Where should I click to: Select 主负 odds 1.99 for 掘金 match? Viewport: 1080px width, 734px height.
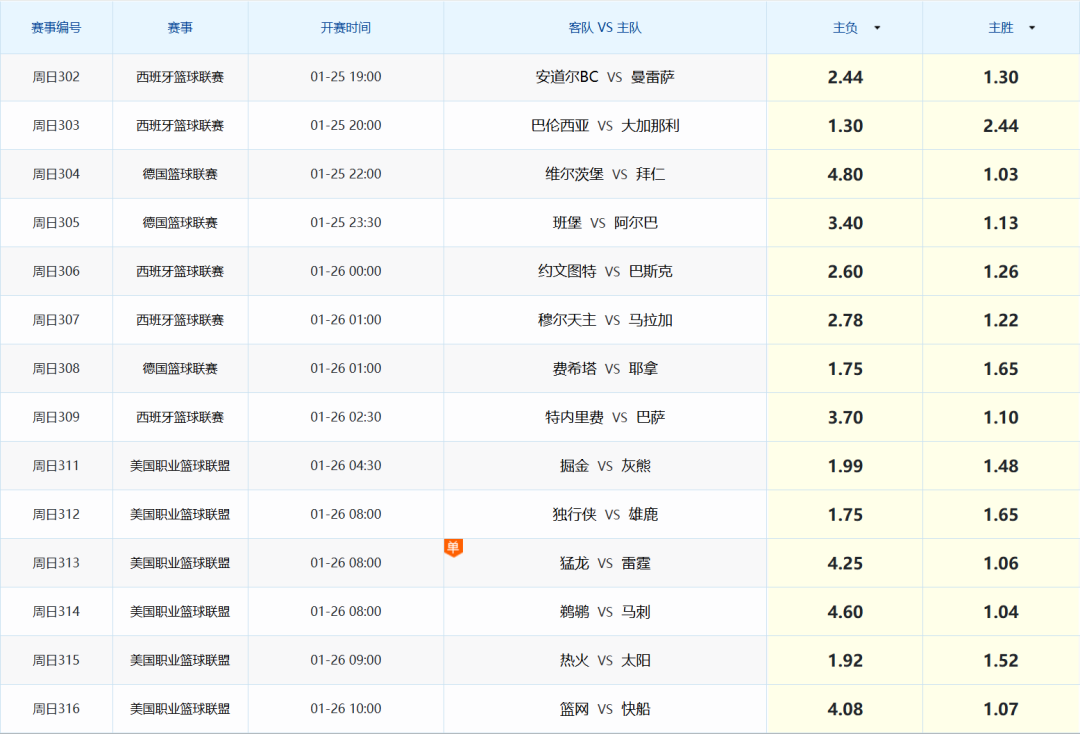click(x=844, y=466)
